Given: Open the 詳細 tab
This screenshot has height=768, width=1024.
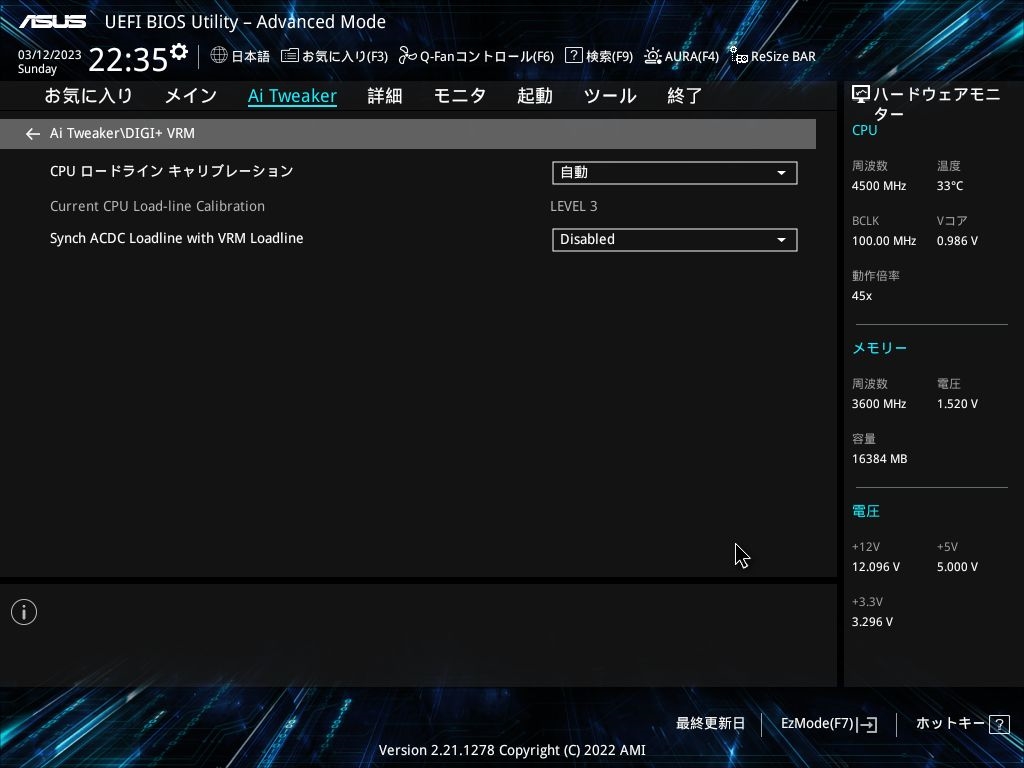Looking at the screenshot, I should coord(385,96).
